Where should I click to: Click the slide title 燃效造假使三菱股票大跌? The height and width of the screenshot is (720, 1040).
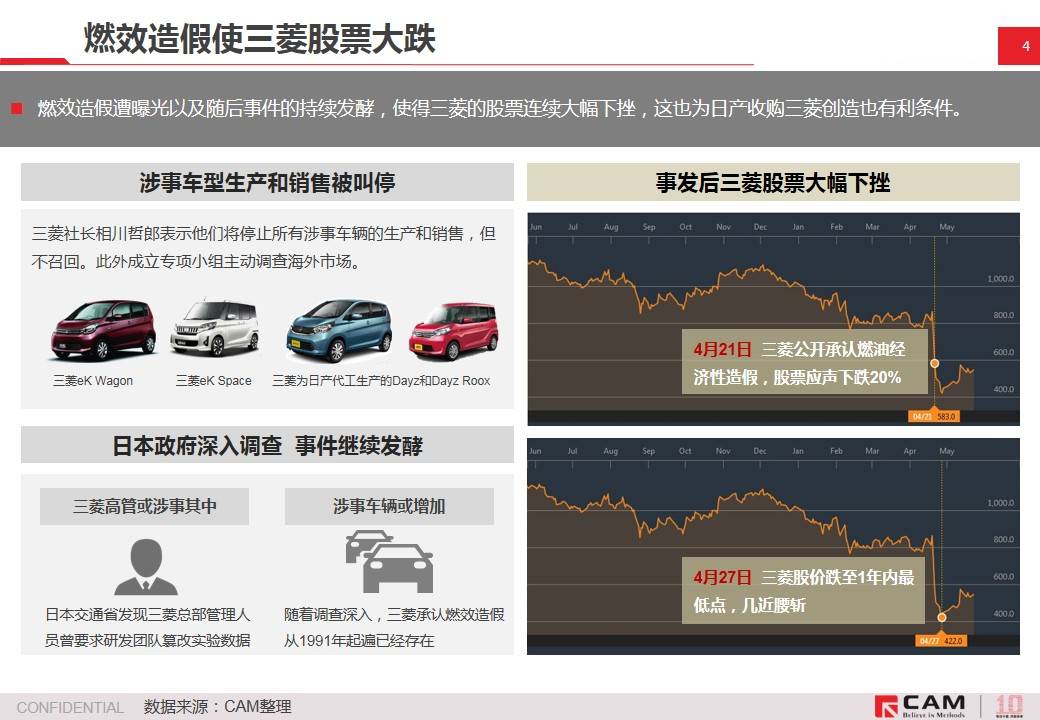(x=259, y=38)
